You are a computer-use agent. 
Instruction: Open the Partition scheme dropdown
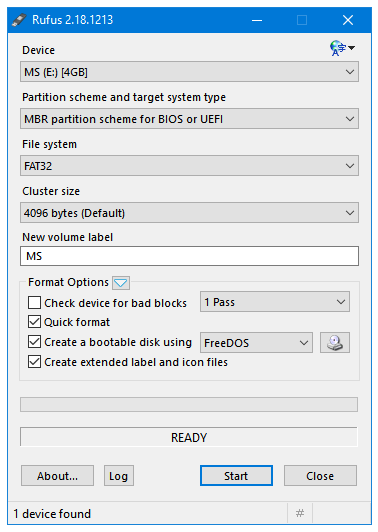pos(189,119)
